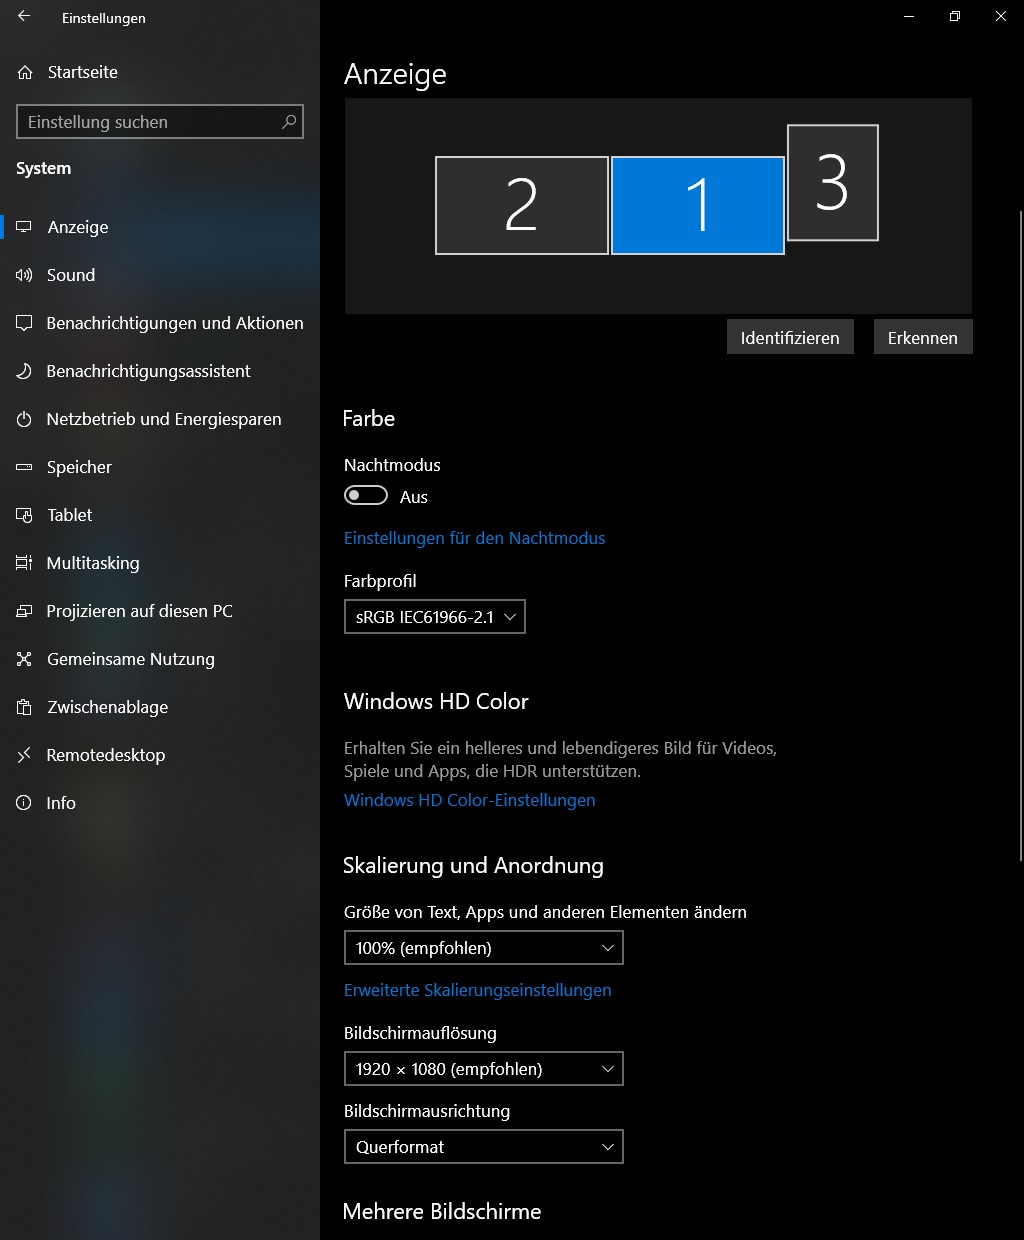Click the back arrow icon in Einstellungen
The height and width of the screenshot is (1240, 1024).
(24, 17)
